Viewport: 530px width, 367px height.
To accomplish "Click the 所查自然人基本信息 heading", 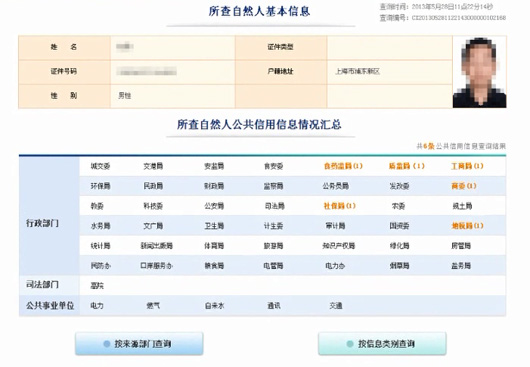I will (259, 11).
